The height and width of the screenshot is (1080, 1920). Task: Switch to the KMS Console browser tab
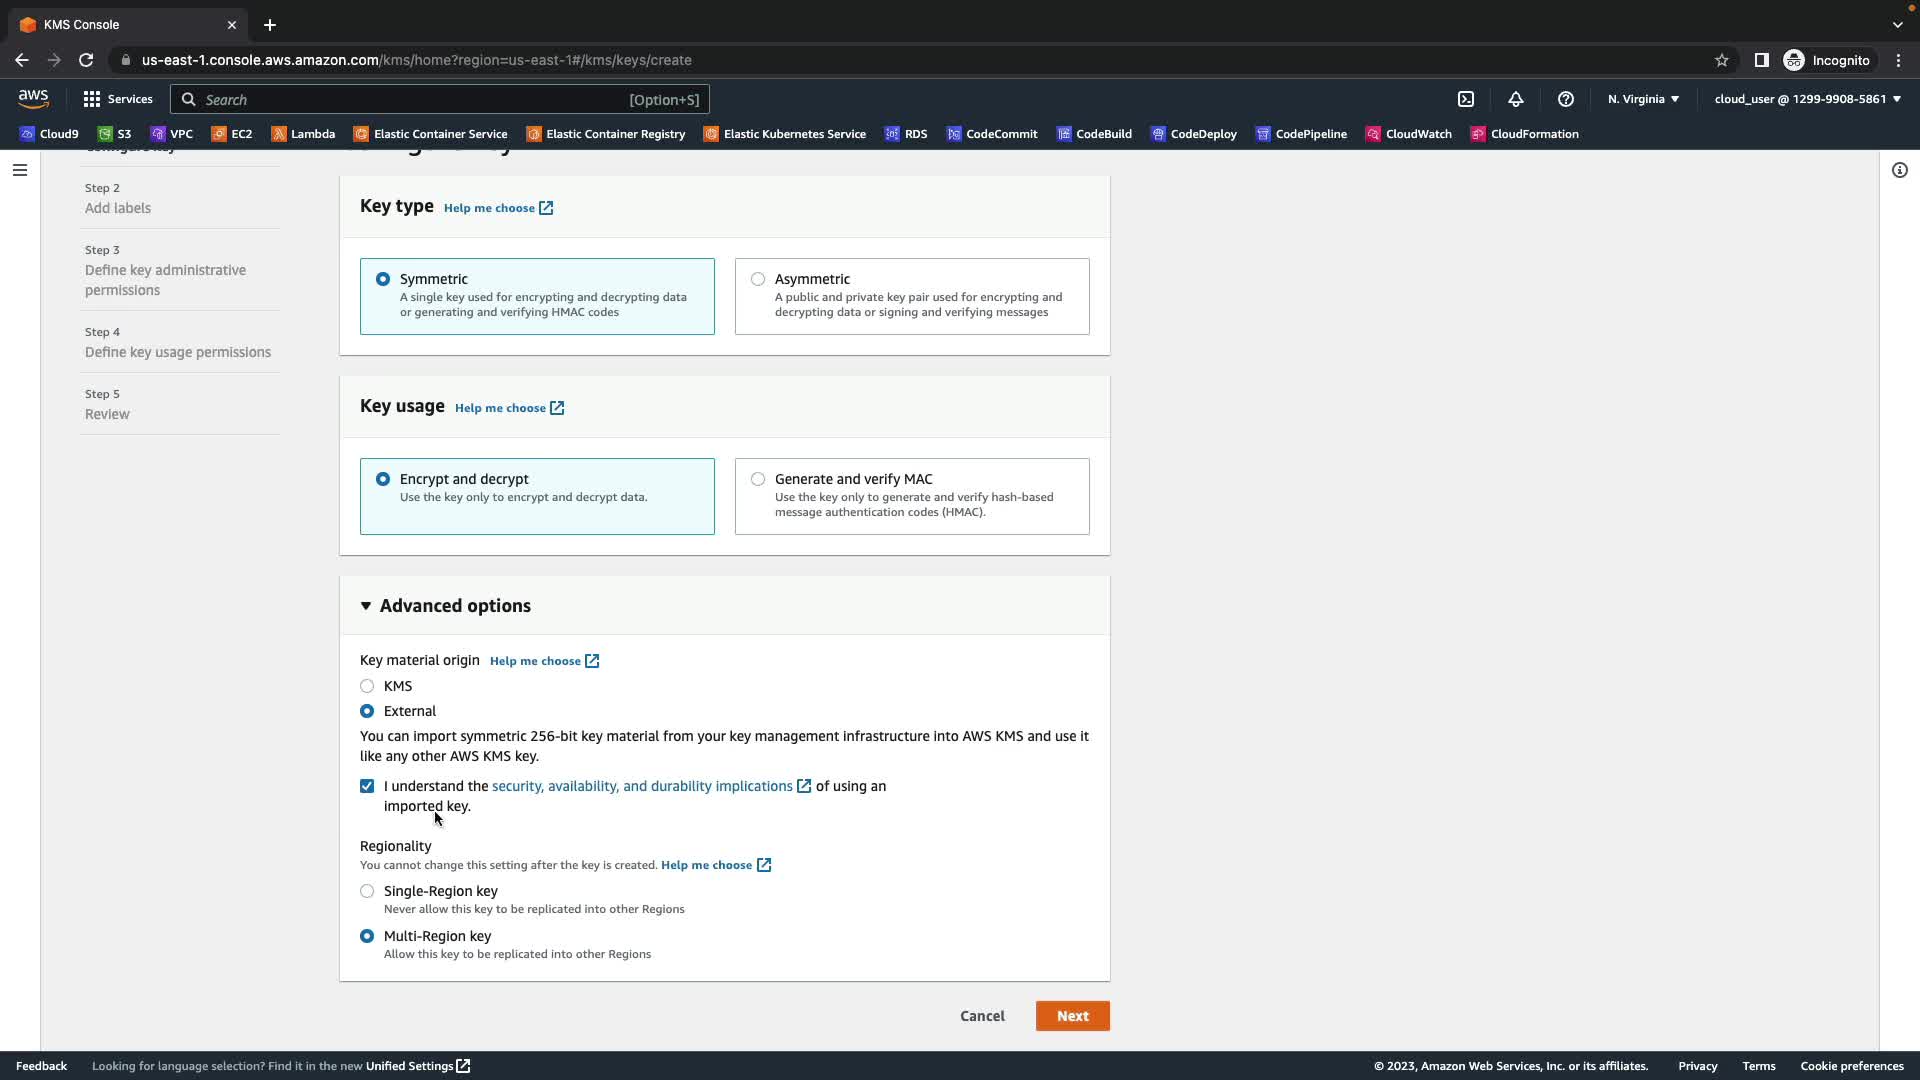click(x=120, y=24)
